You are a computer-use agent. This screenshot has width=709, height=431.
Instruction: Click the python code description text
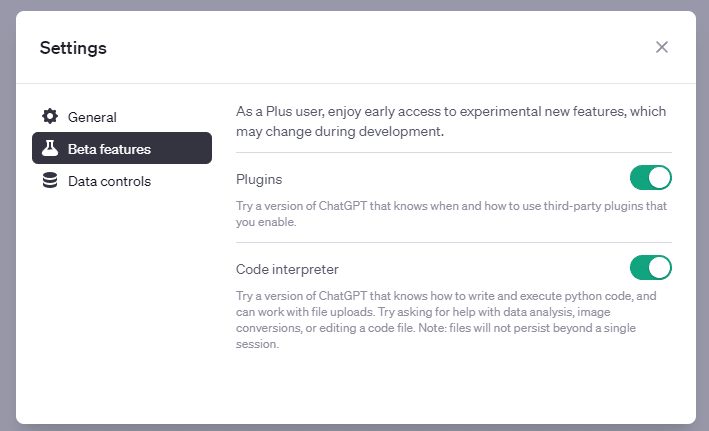click(446, 320)
